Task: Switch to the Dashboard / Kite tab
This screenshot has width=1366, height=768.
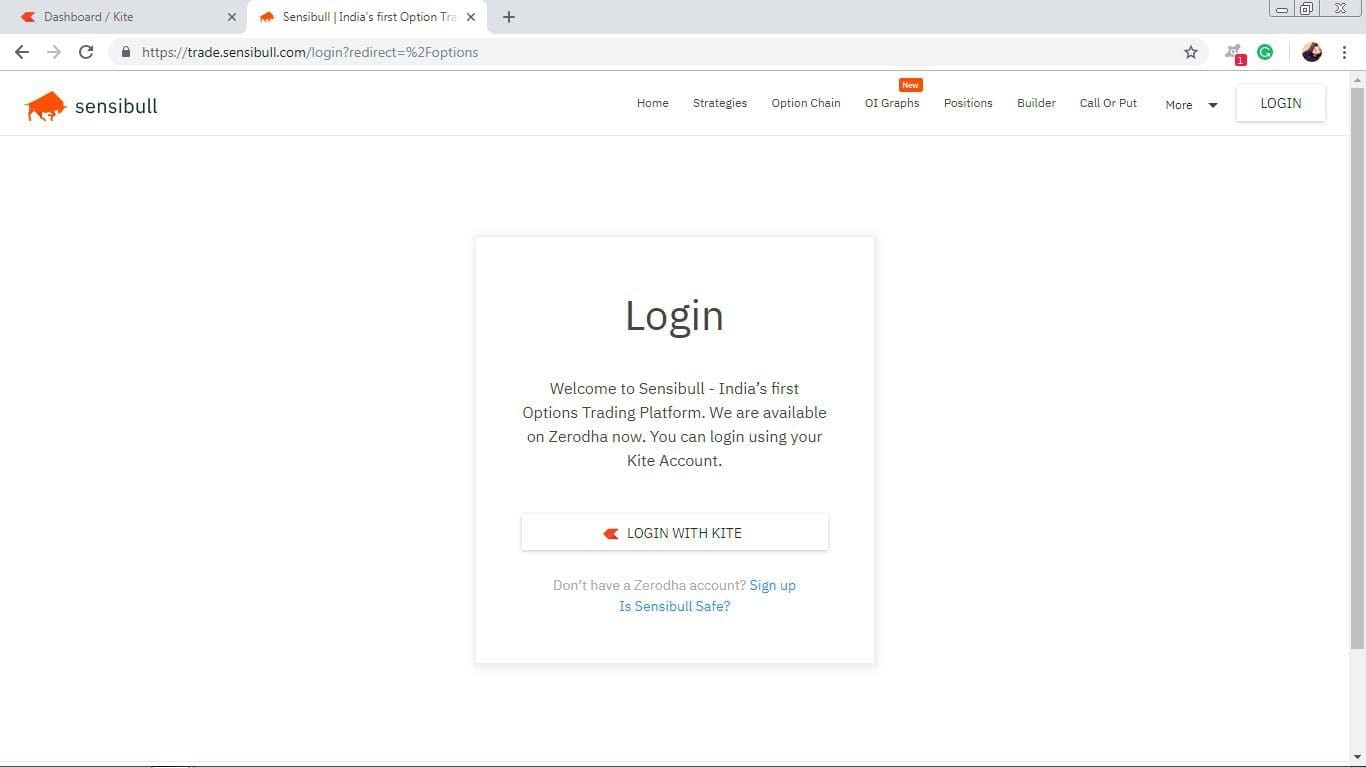Action: tap(129, 17)
